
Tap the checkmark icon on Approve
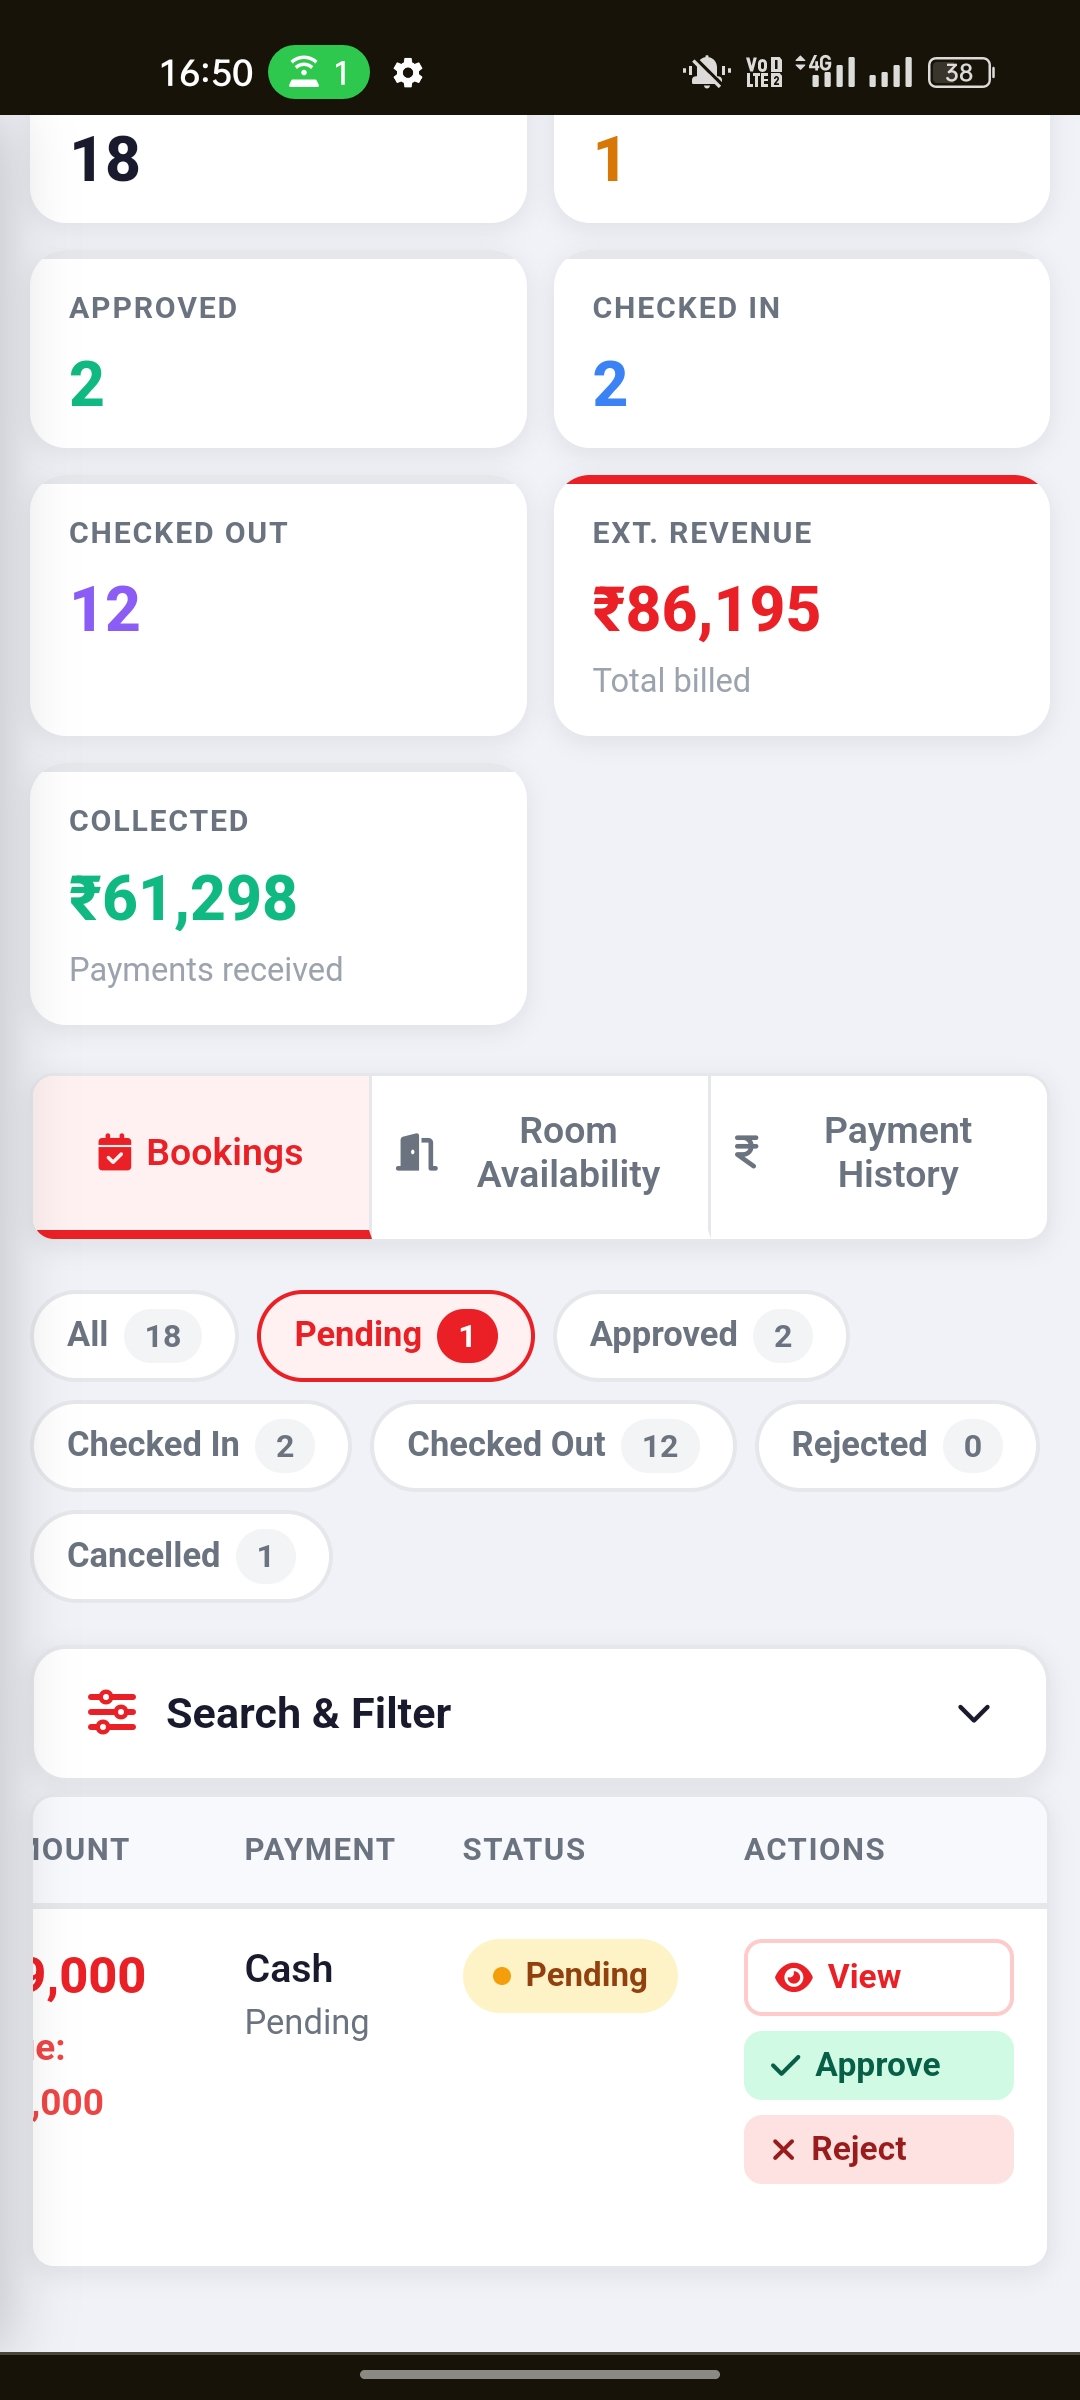pyautogui.click(x=786, y=2065)
